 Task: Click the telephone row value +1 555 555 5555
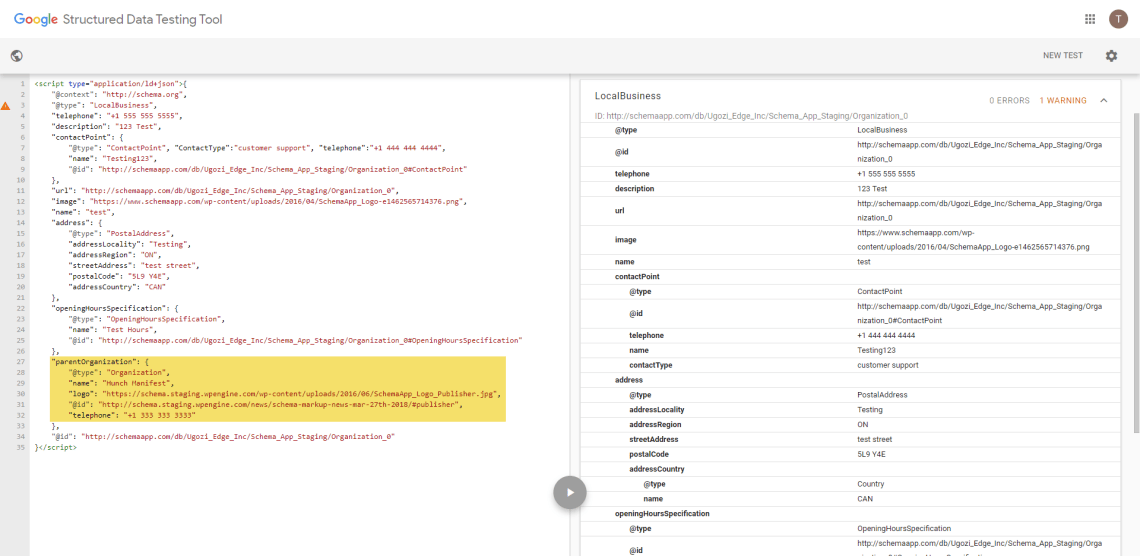pos(886,174)
